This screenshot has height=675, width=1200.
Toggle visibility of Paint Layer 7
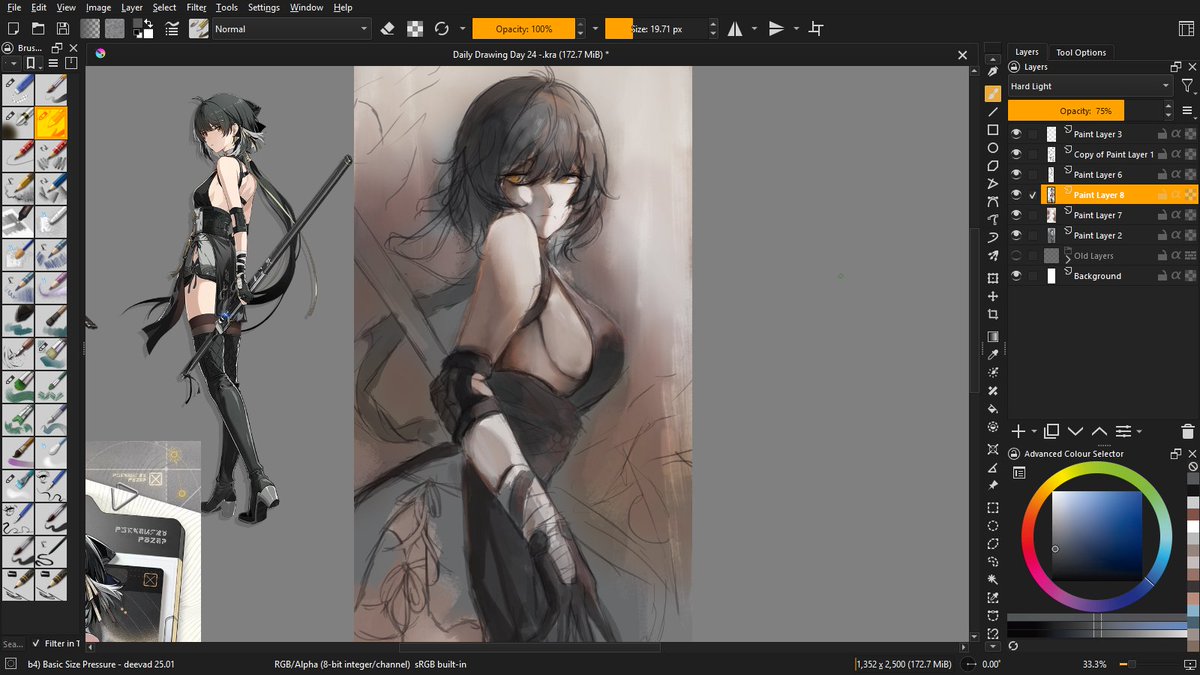1016,215
